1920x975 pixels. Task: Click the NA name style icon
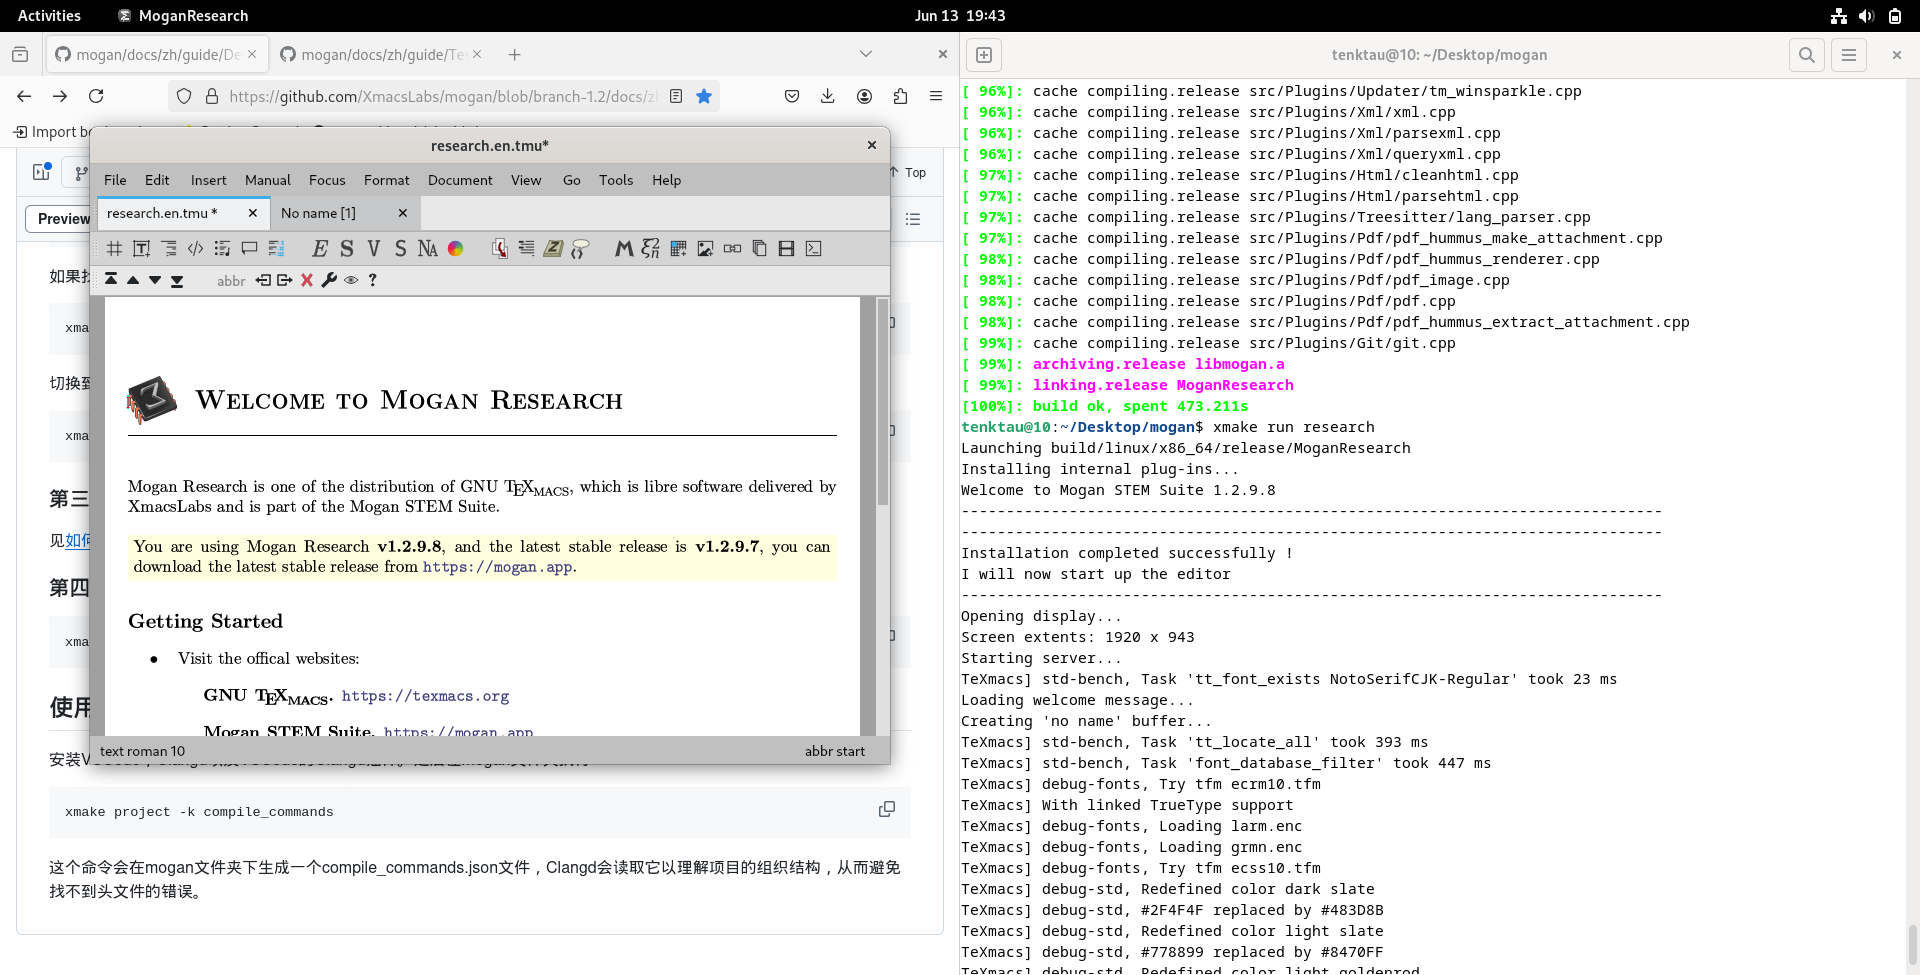pyautogui.click(x=428, y=249)
